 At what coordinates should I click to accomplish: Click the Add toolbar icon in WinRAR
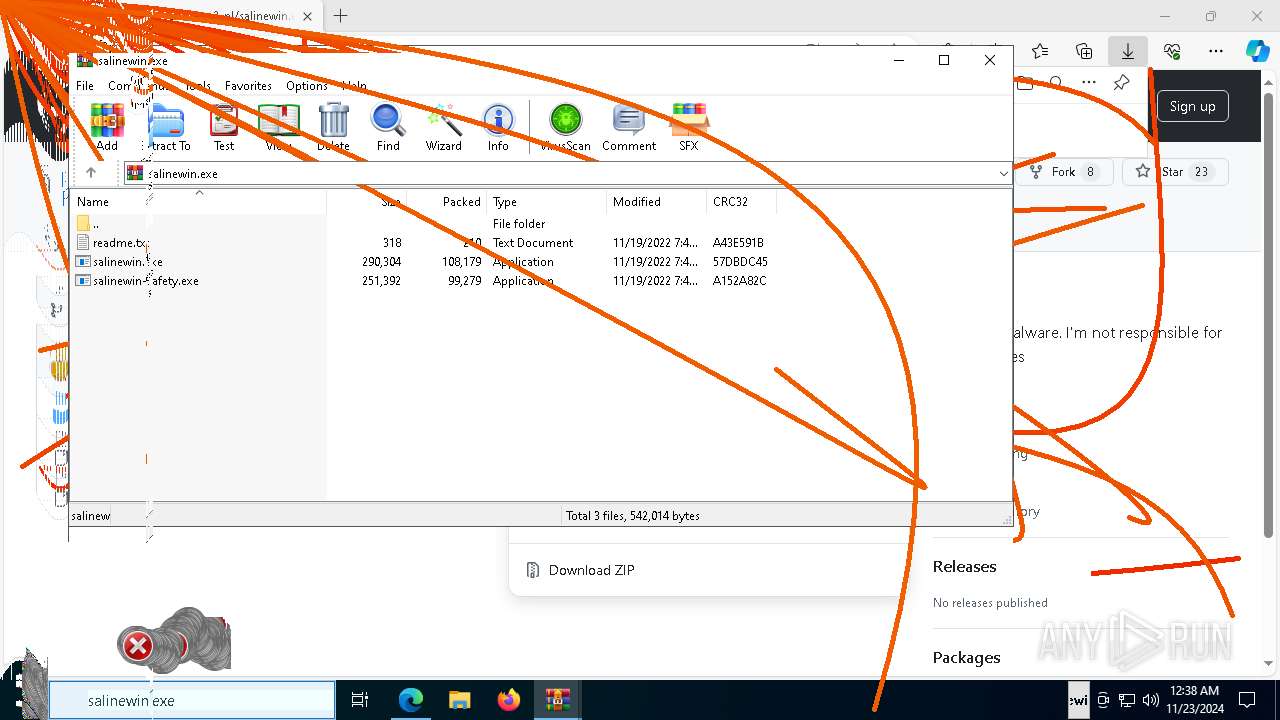107,127
